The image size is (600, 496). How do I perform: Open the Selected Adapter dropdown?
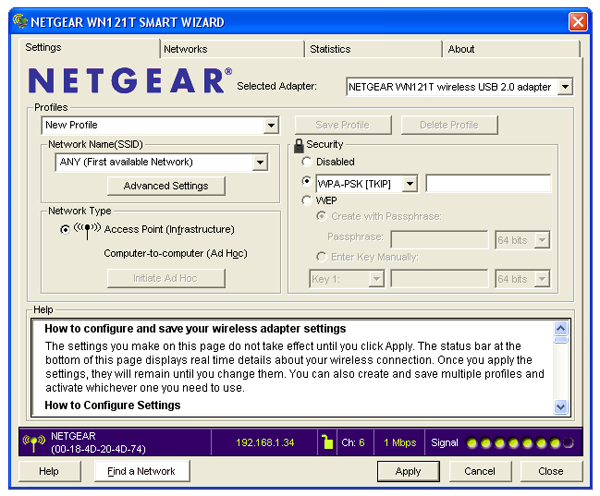tap(565, 87)
